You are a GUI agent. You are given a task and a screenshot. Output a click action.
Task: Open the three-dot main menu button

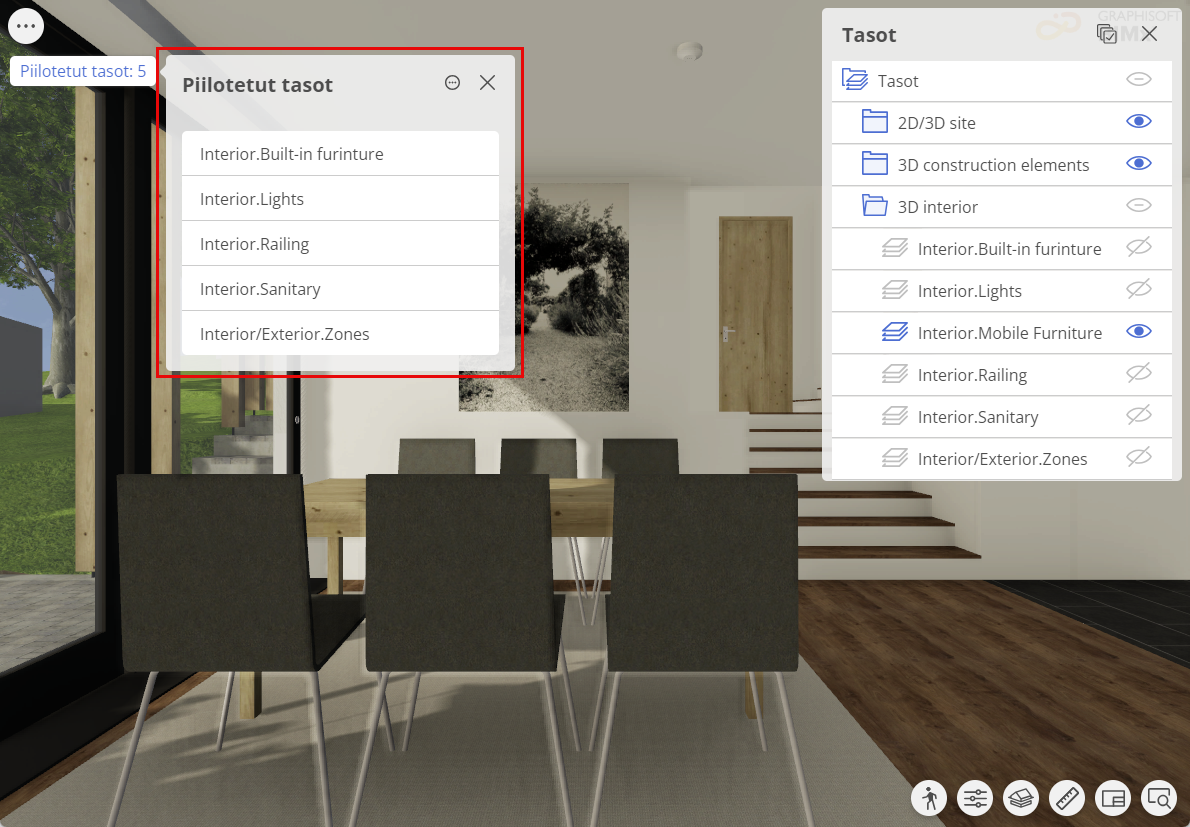tap(26, 26)
